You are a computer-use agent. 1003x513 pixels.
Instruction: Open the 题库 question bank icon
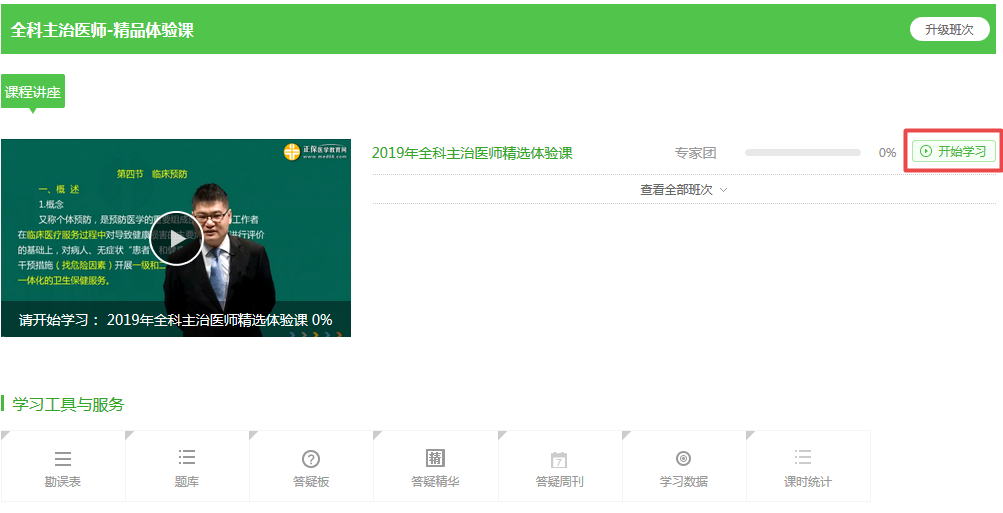(x=187, y=457)
